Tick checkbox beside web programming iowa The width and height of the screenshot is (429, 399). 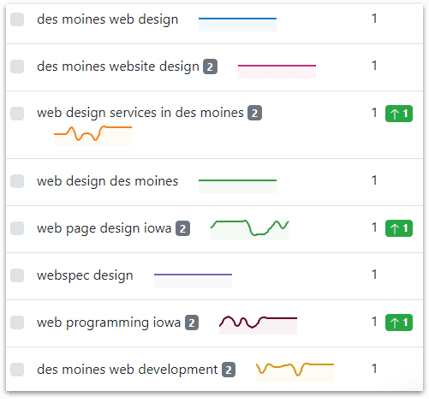17,322
